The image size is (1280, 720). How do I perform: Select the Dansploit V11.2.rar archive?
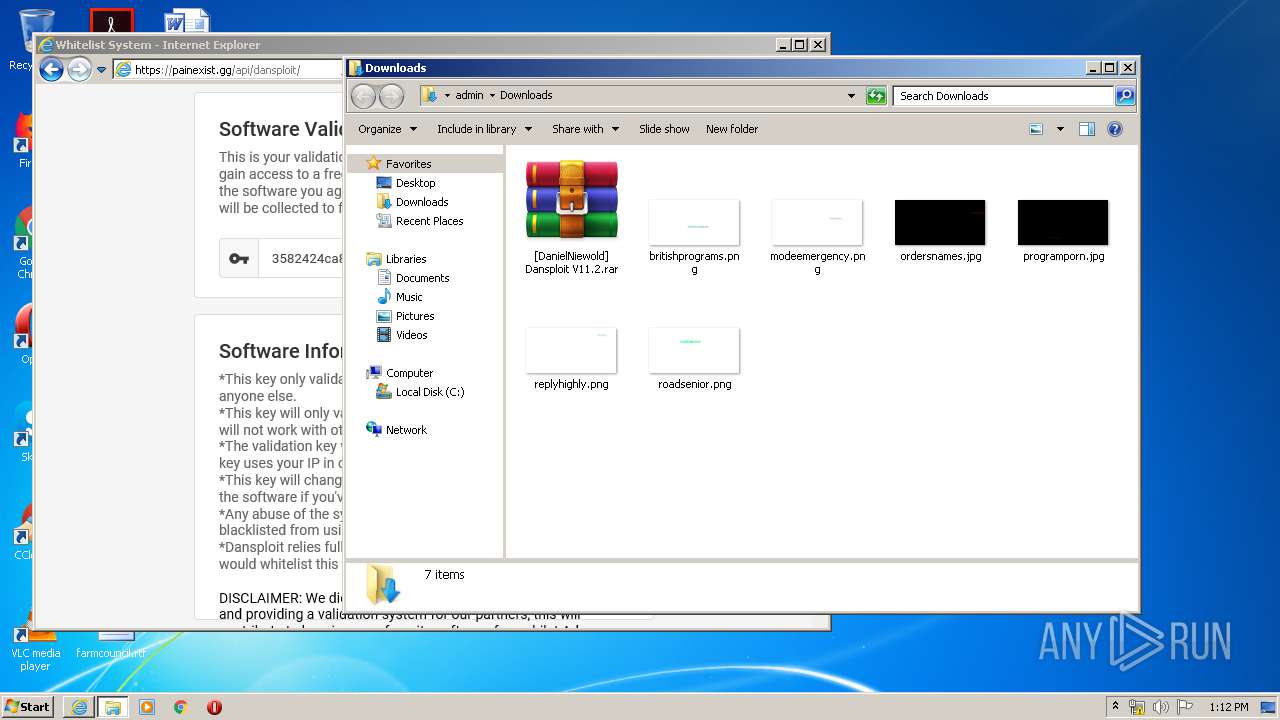[x=571, y=218]
